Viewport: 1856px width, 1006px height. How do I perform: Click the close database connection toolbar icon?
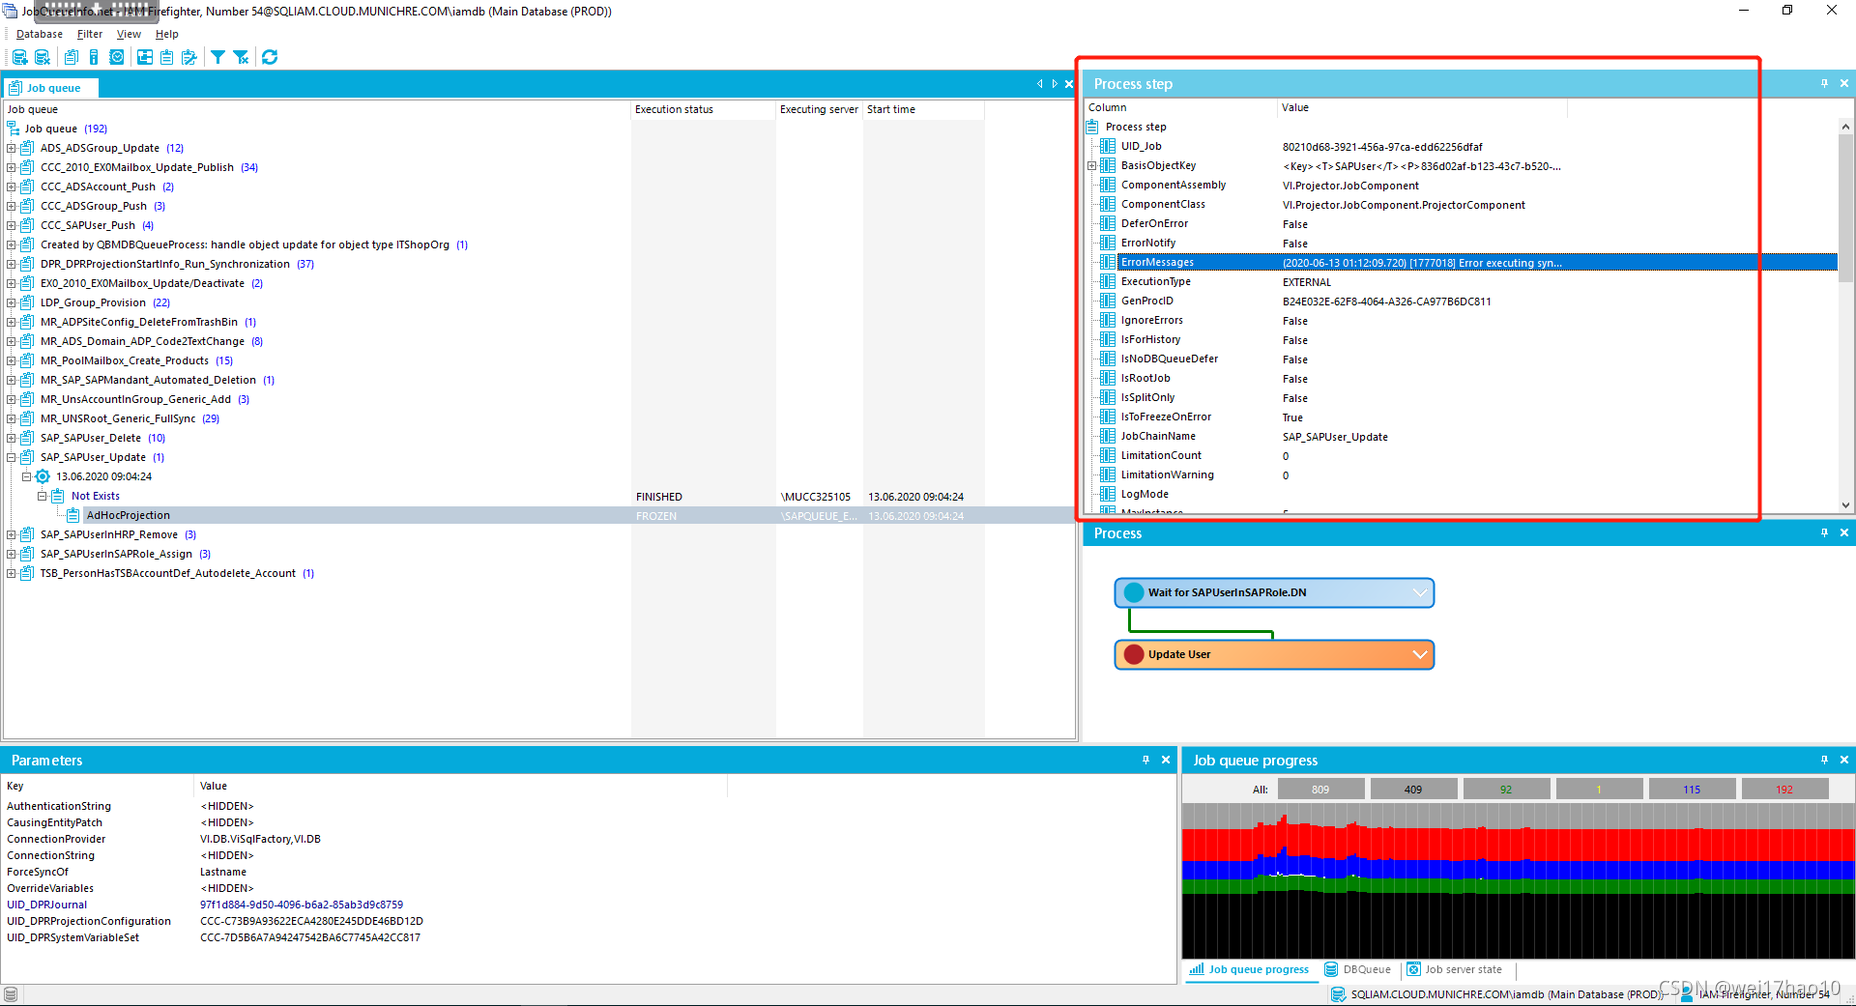(43, 57)
